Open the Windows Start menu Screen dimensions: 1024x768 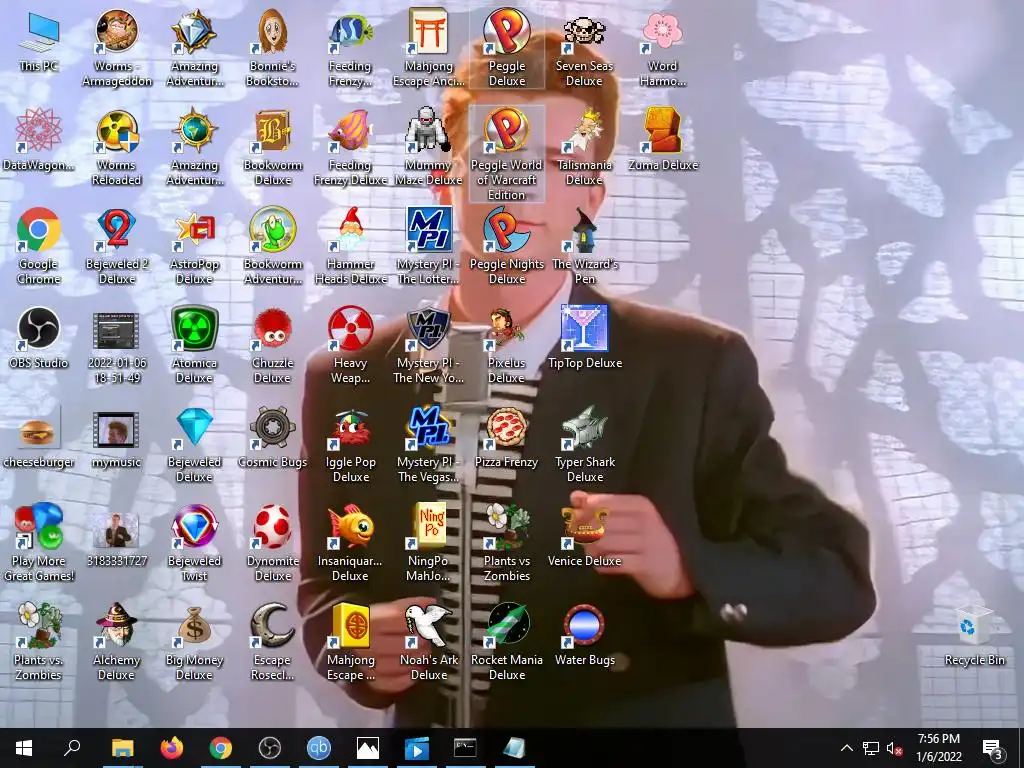[24, 748]
